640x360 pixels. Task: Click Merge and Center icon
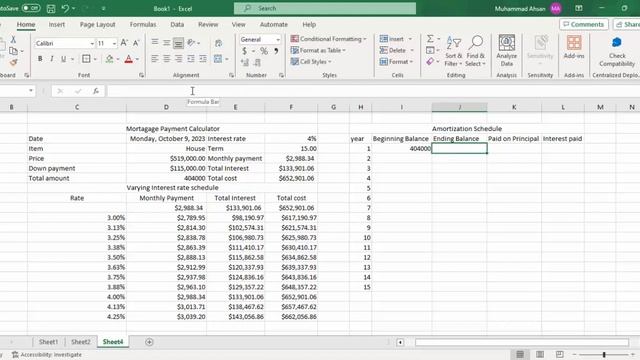coord(218,59)
